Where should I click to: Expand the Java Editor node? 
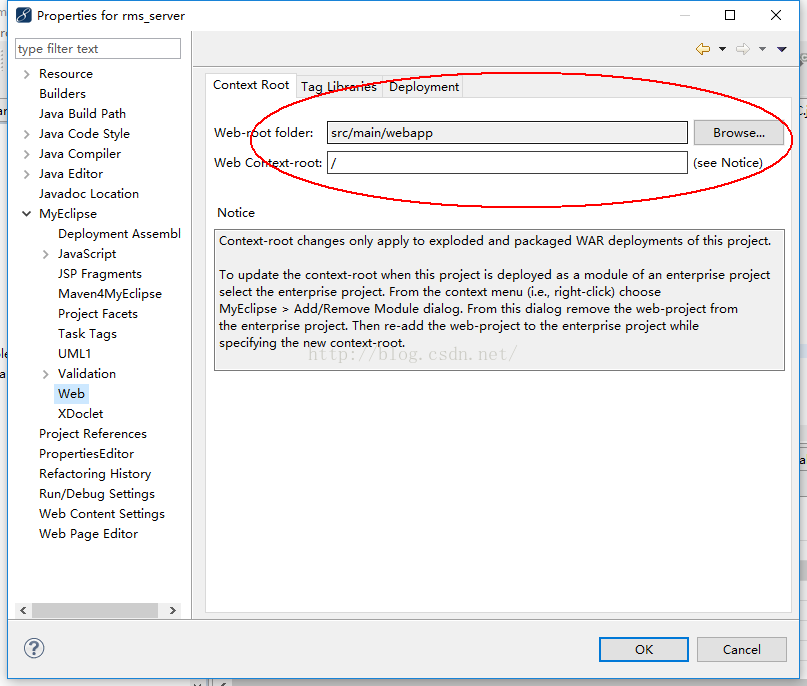pyautogui.click(x=27, y=174)
